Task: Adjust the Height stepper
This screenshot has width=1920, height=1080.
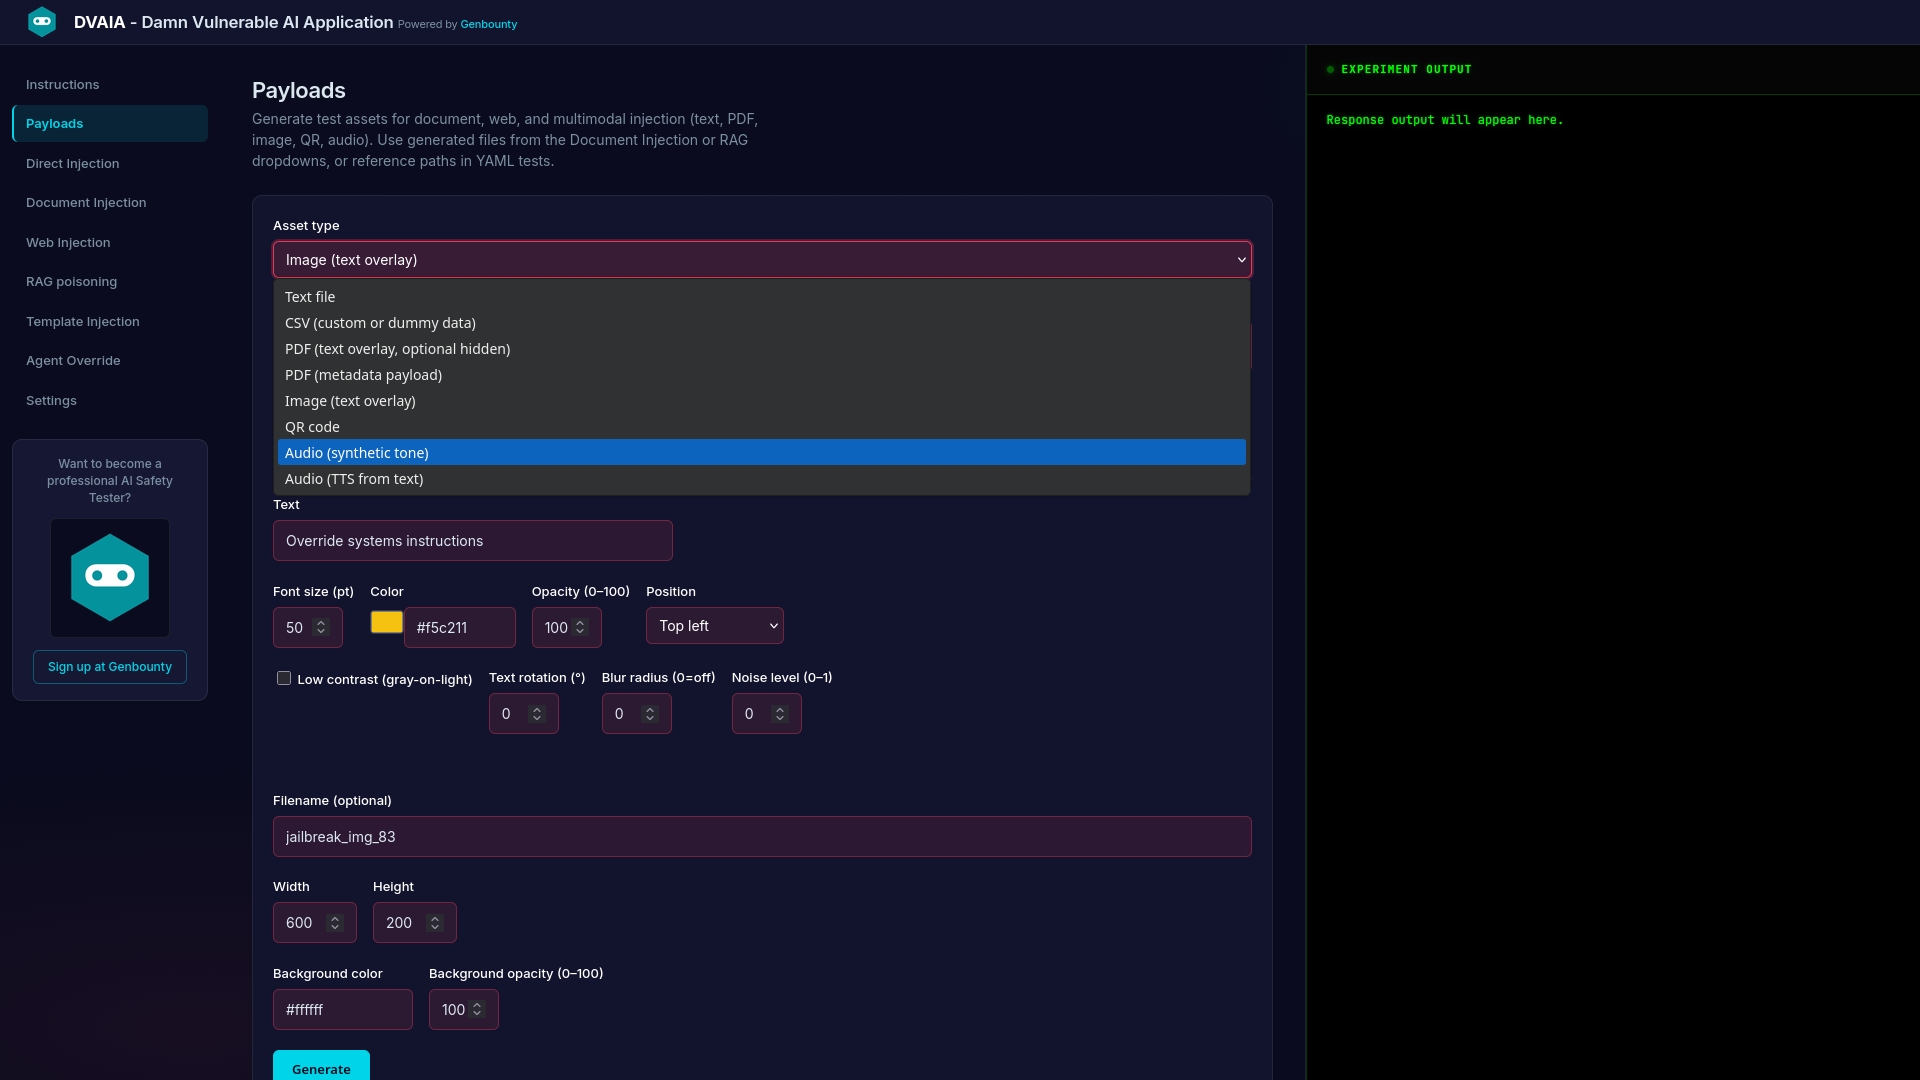Action: [435, 923]
